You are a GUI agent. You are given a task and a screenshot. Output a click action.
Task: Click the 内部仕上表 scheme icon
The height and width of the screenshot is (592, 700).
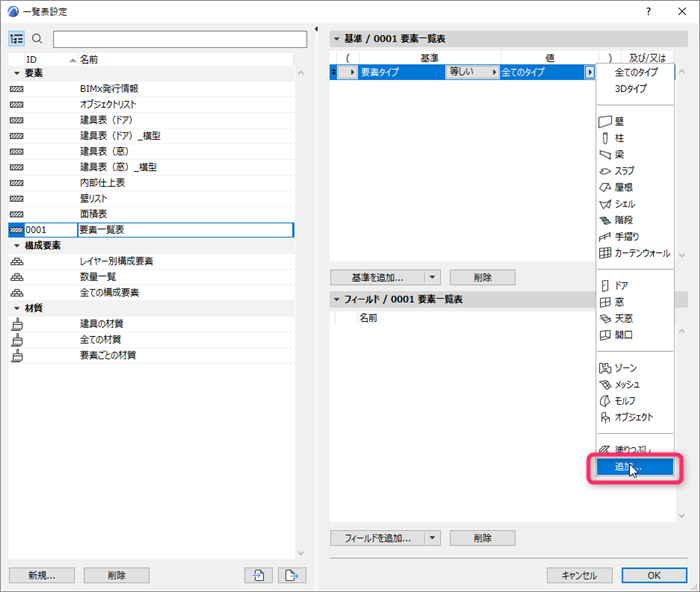[17, 183]
